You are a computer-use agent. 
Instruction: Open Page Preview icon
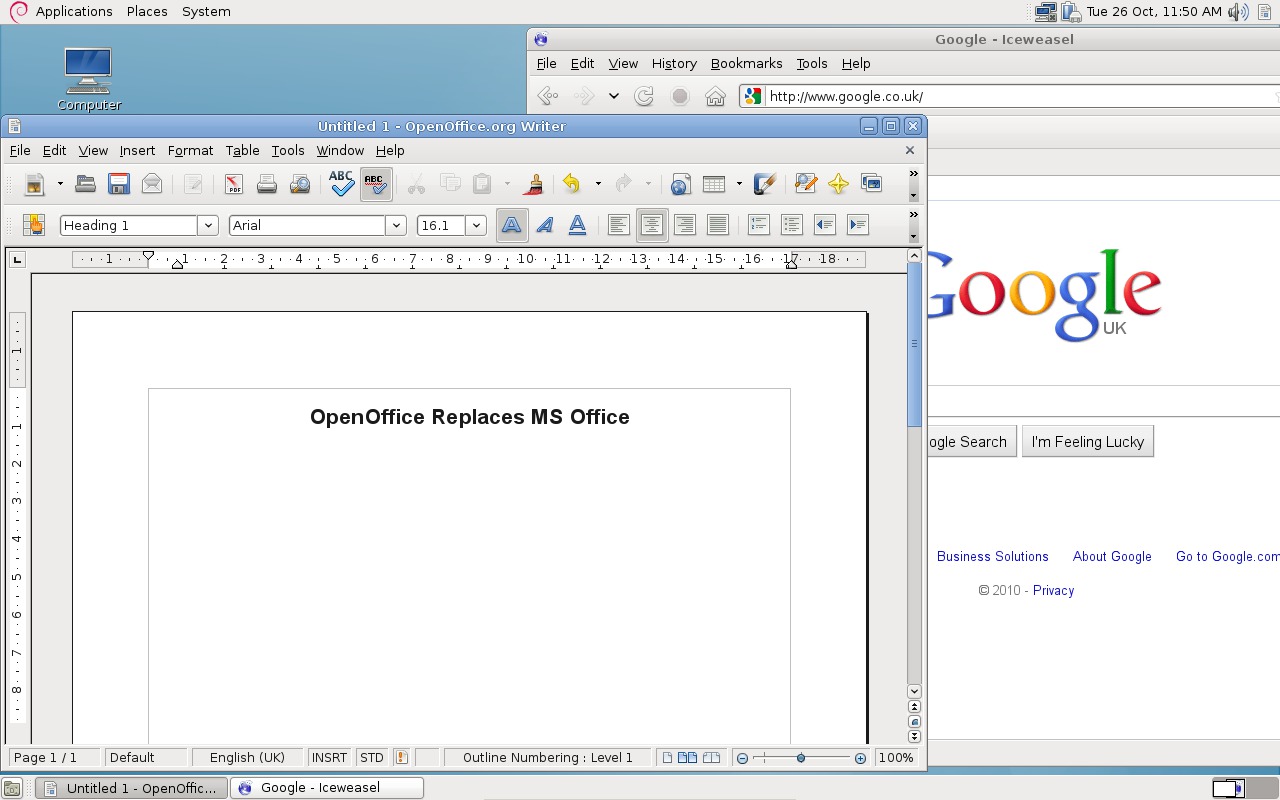(300, 184)
